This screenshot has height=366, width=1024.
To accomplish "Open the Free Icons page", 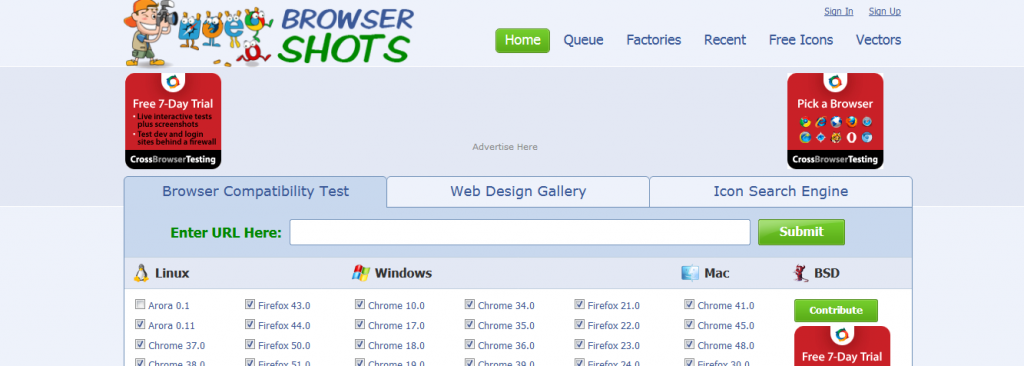I will tap(801, 40).
